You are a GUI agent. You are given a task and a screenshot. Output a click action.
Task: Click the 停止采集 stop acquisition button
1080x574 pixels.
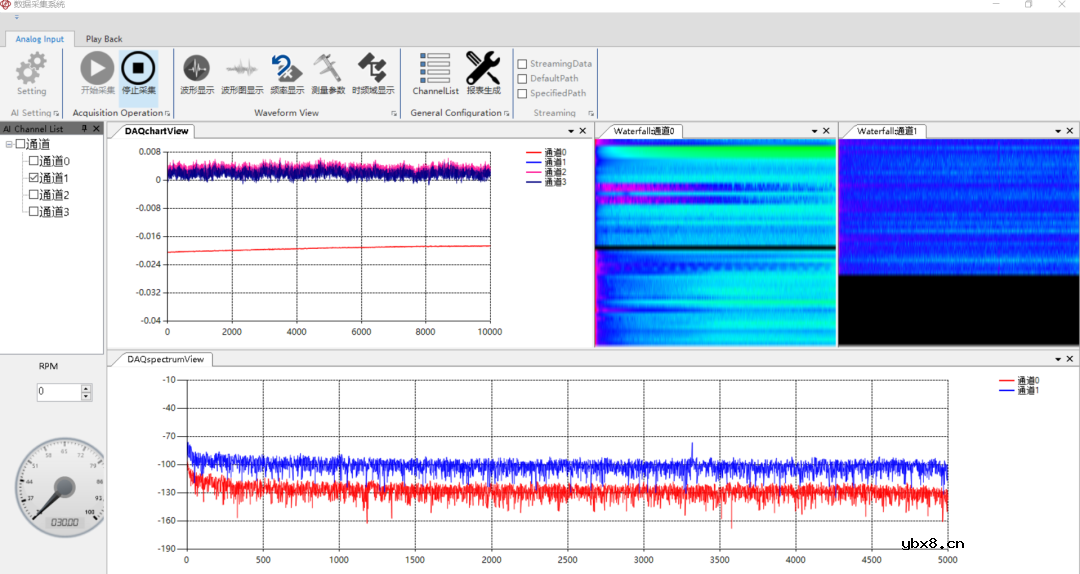138,69
